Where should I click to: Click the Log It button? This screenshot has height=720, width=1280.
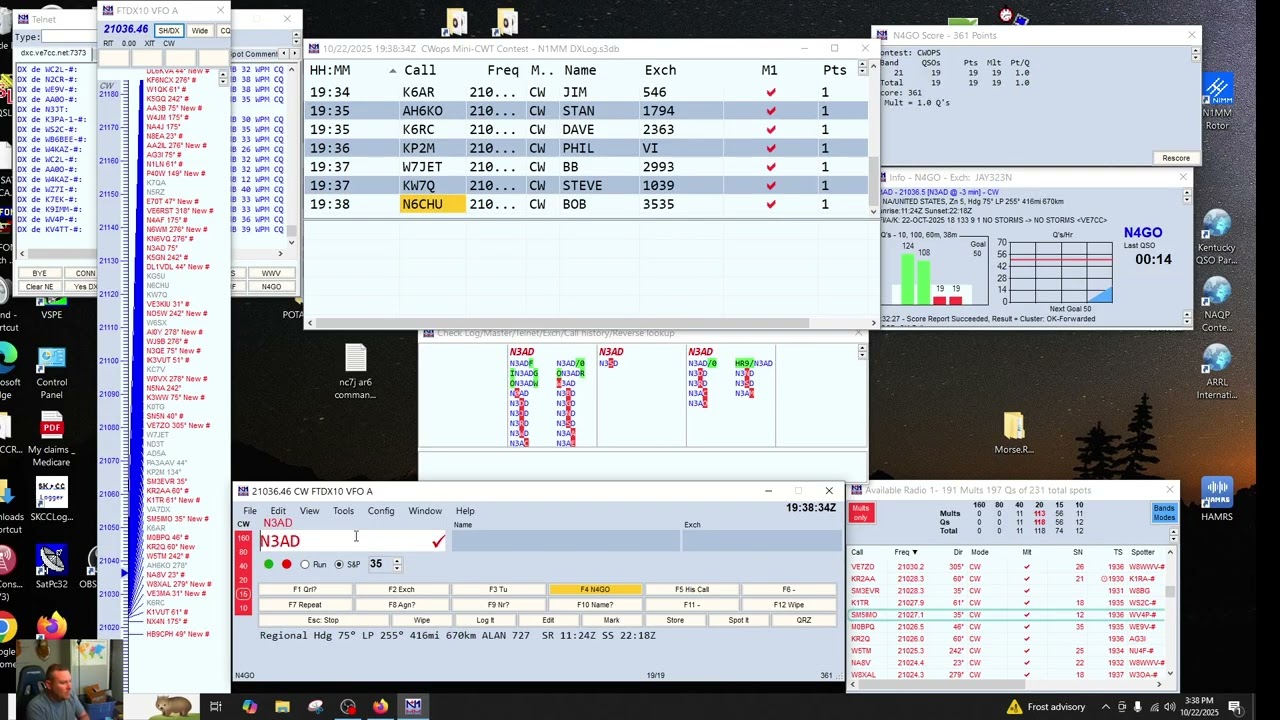point(485,620)
